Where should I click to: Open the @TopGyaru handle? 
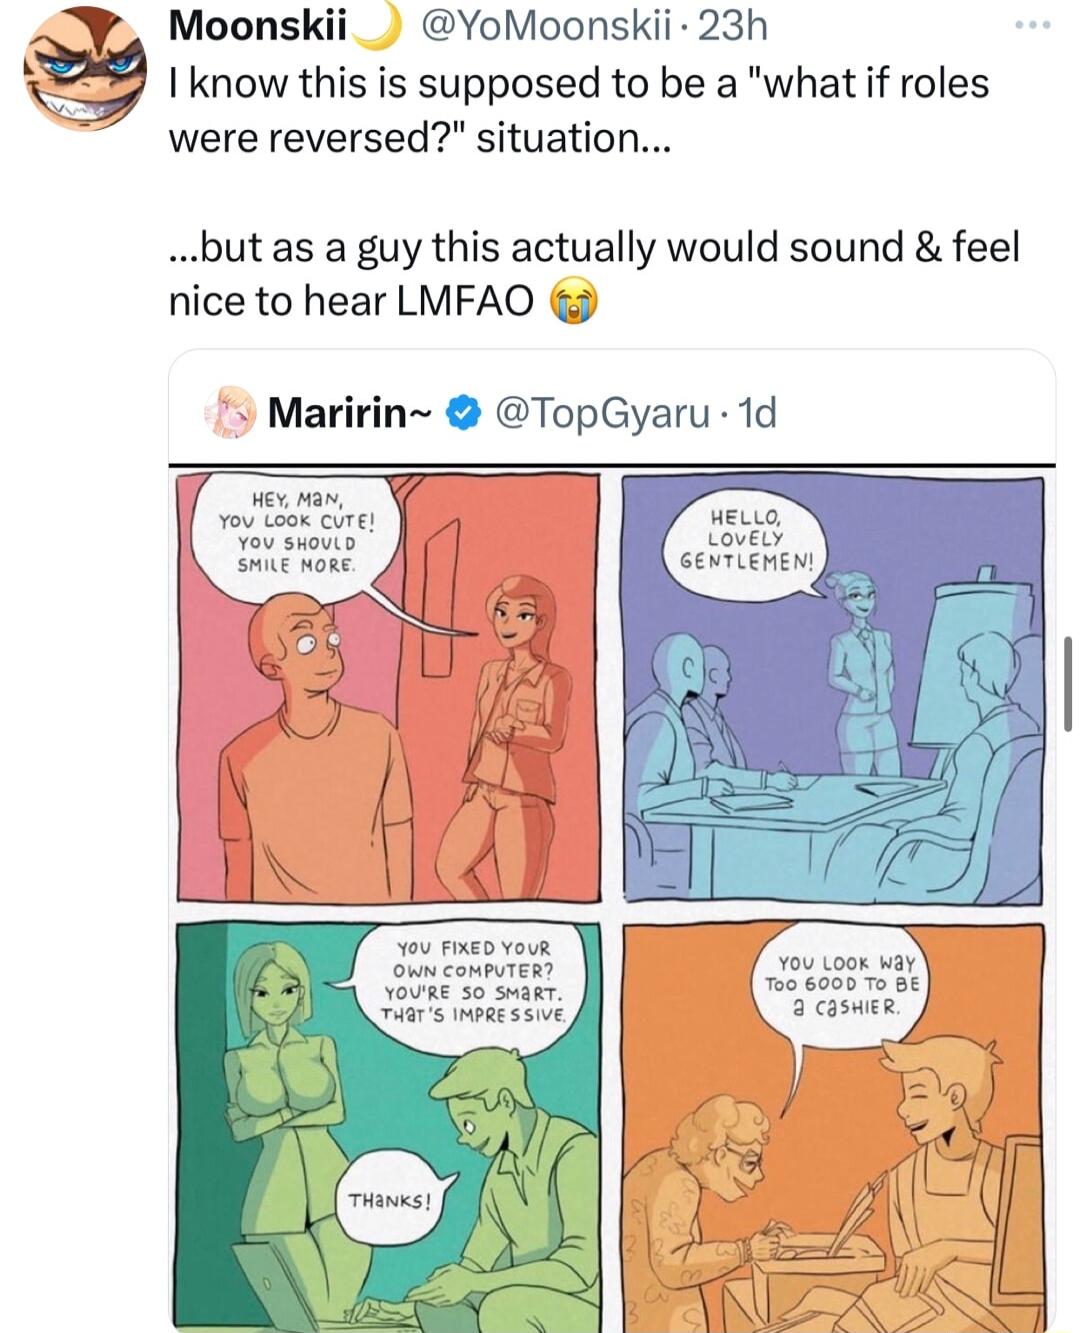(x=603, y=412)
